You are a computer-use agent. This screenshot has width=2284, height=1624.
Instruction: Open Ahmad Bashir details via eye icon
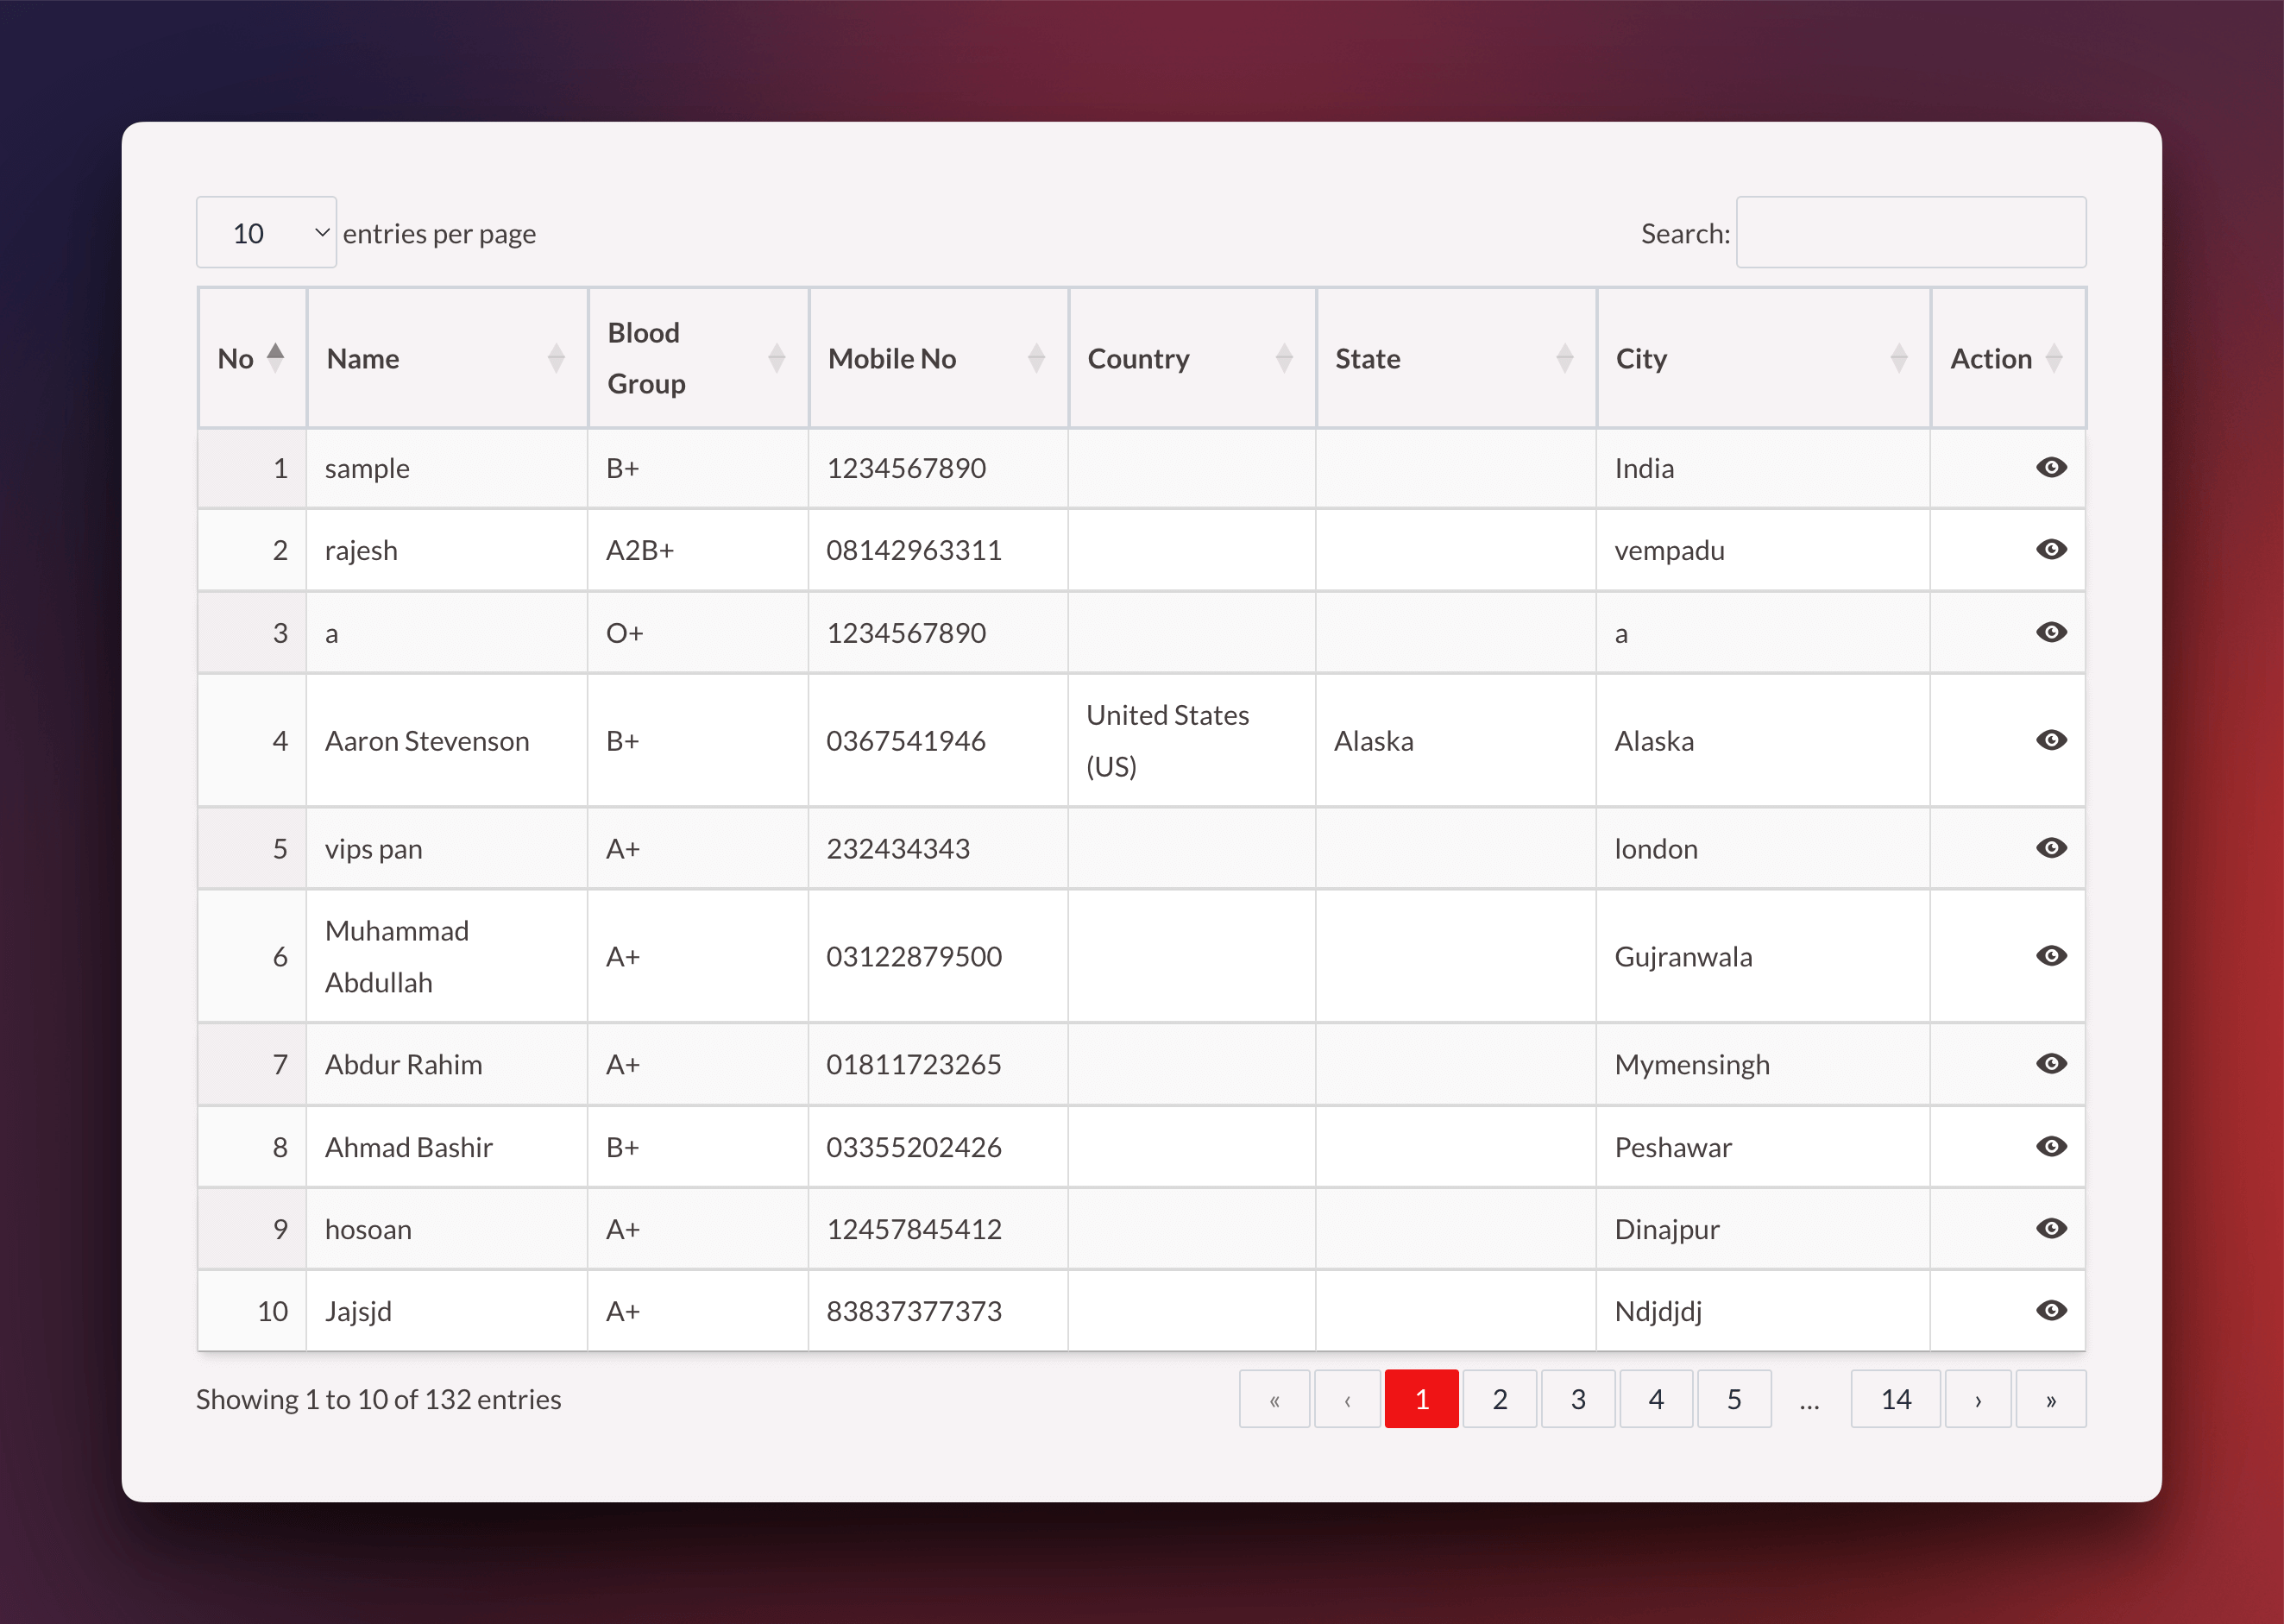(x=2051, y=1147)
